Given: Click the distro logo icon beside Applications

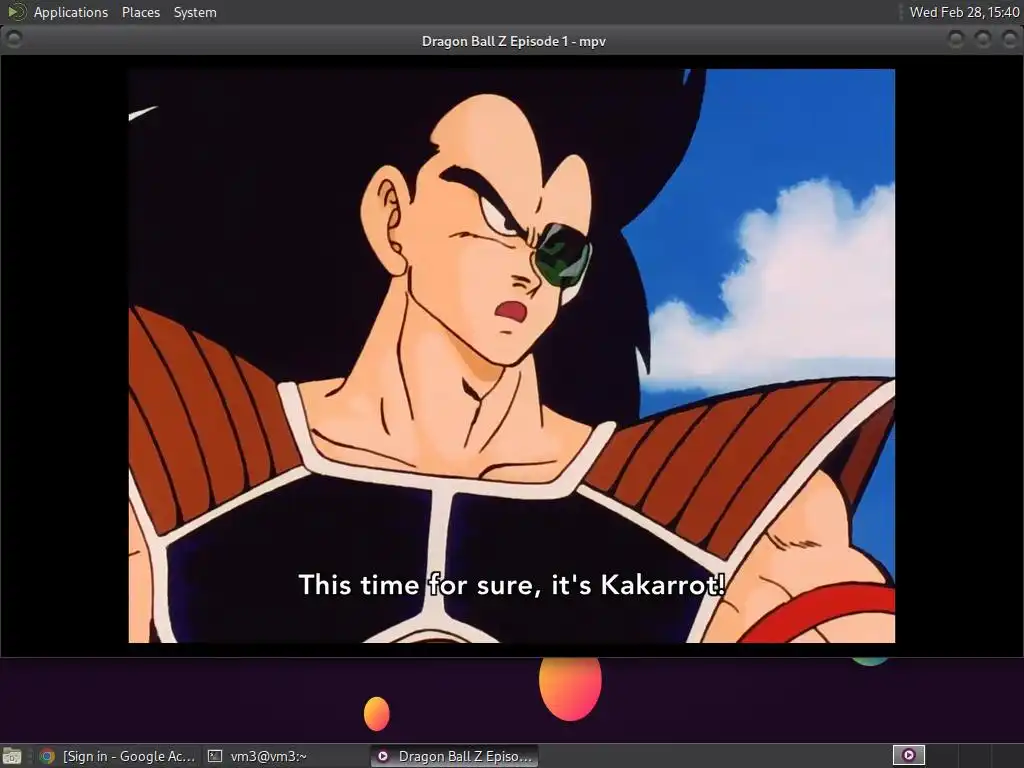Looking at the screenshot, I should (x=16, y=12).
